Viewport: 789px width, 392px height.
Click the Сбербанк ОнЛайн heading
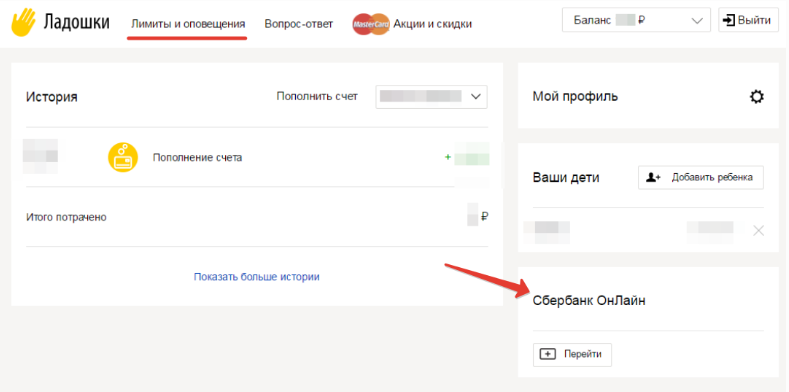[589, 301]
